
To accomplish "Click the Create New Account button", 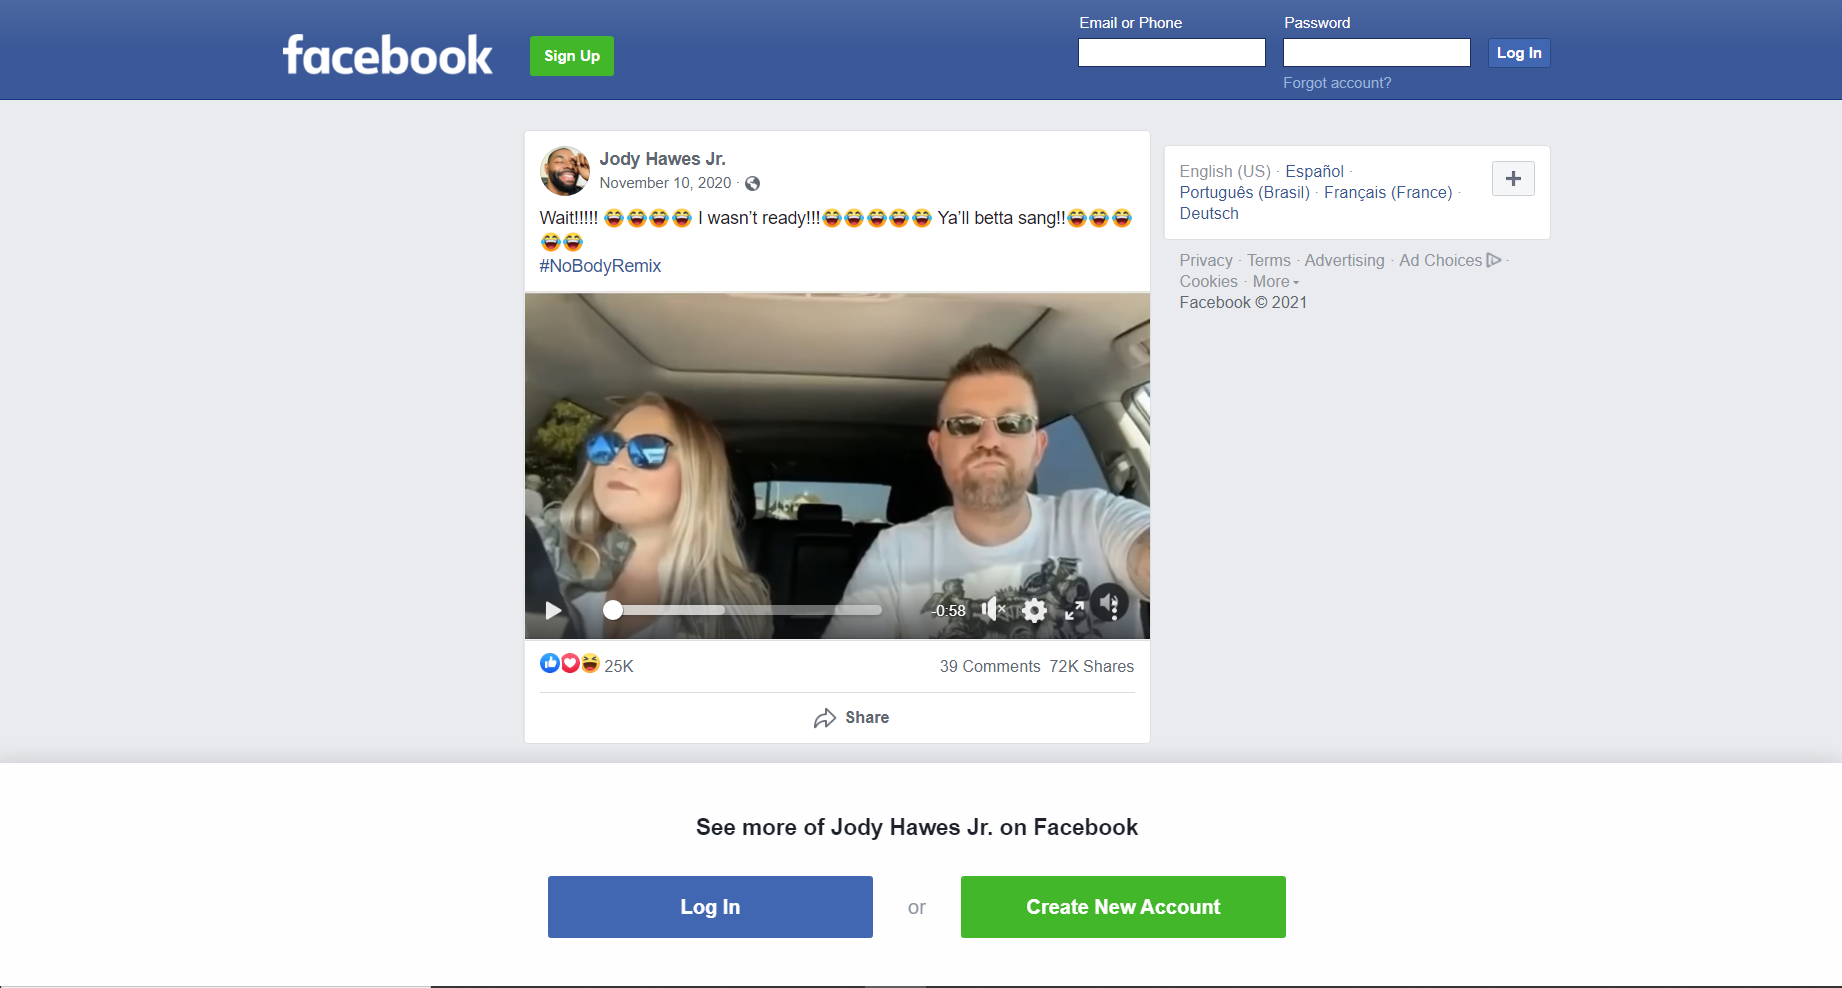I will 1122,907.
